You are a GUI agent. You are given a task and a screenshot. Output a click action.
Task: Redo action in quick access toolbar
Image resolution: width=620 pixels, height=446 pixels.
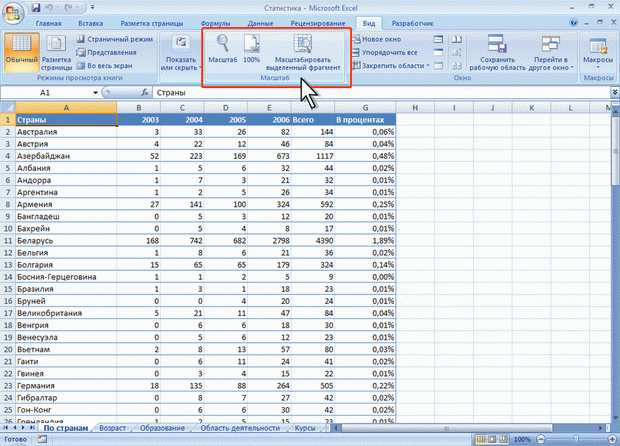(x=68, y=8)
